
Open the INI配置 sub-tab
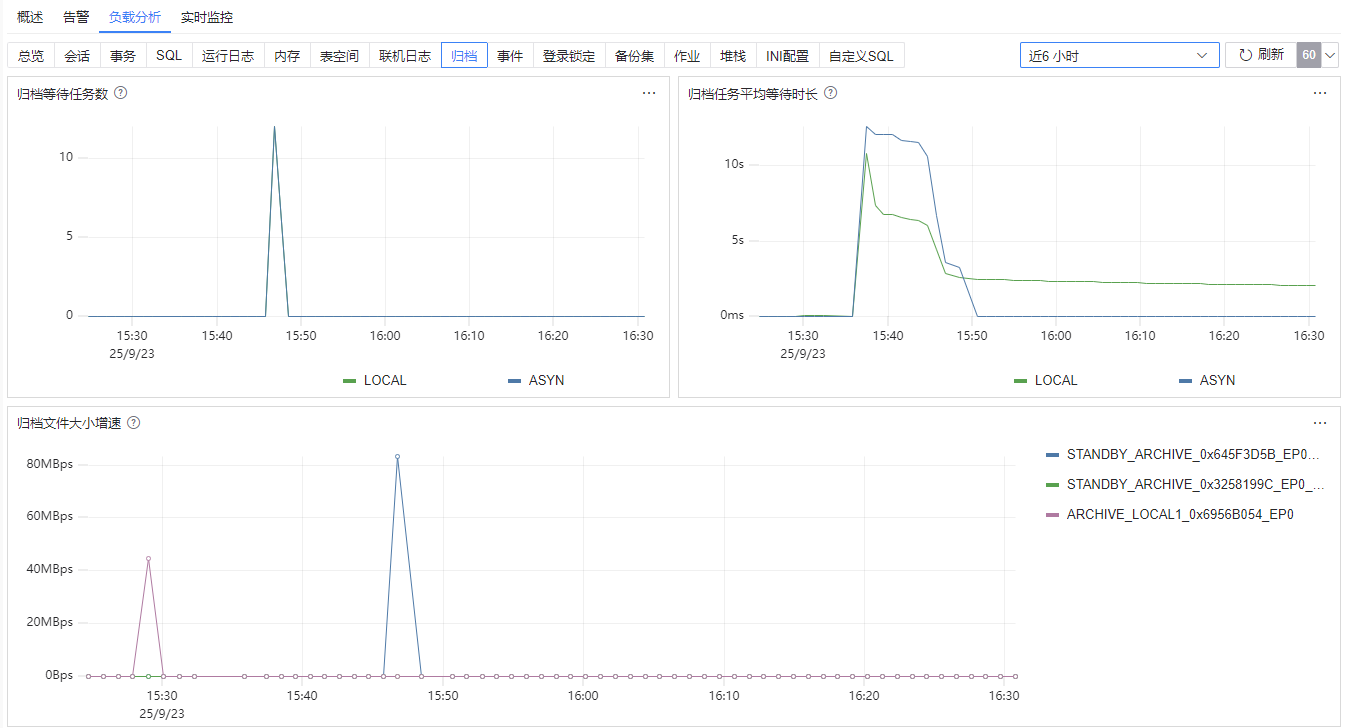coord(788,56)
